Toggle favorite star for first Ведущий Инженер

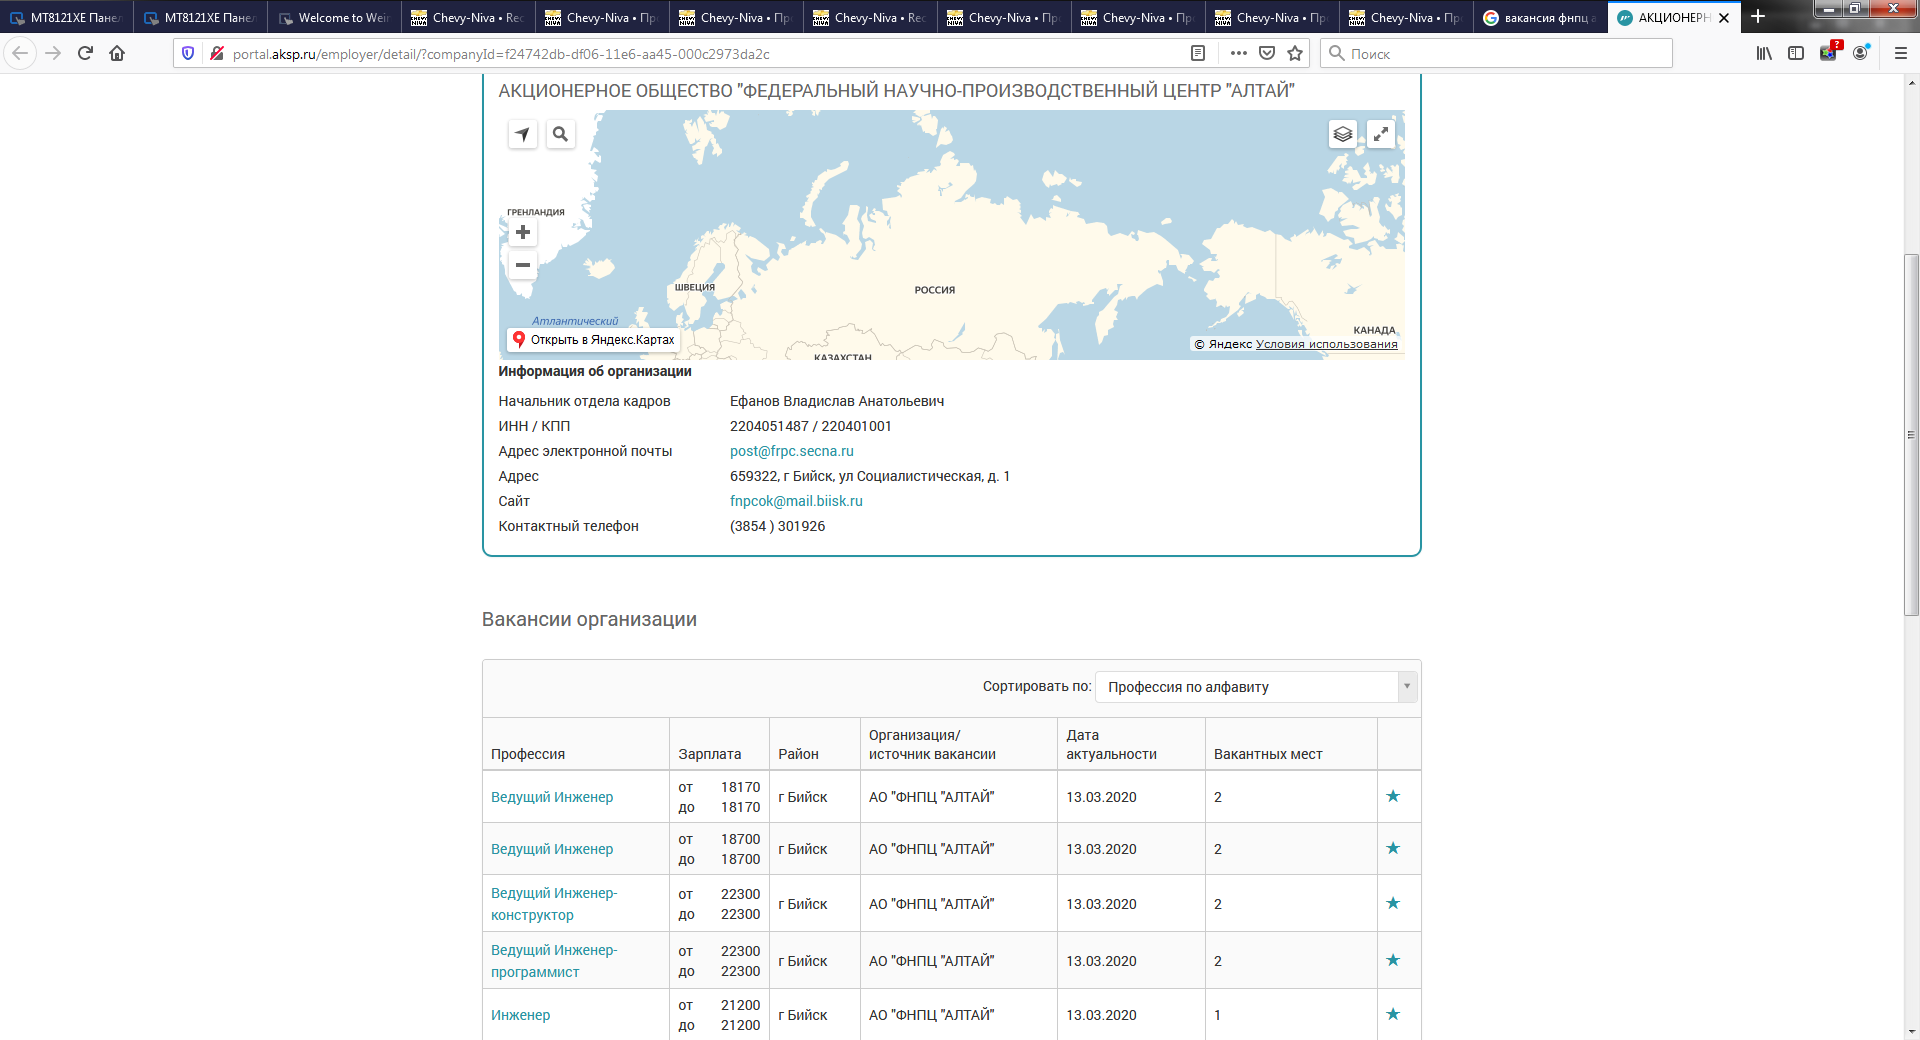pyautogui.click(x=1393, y=796)
